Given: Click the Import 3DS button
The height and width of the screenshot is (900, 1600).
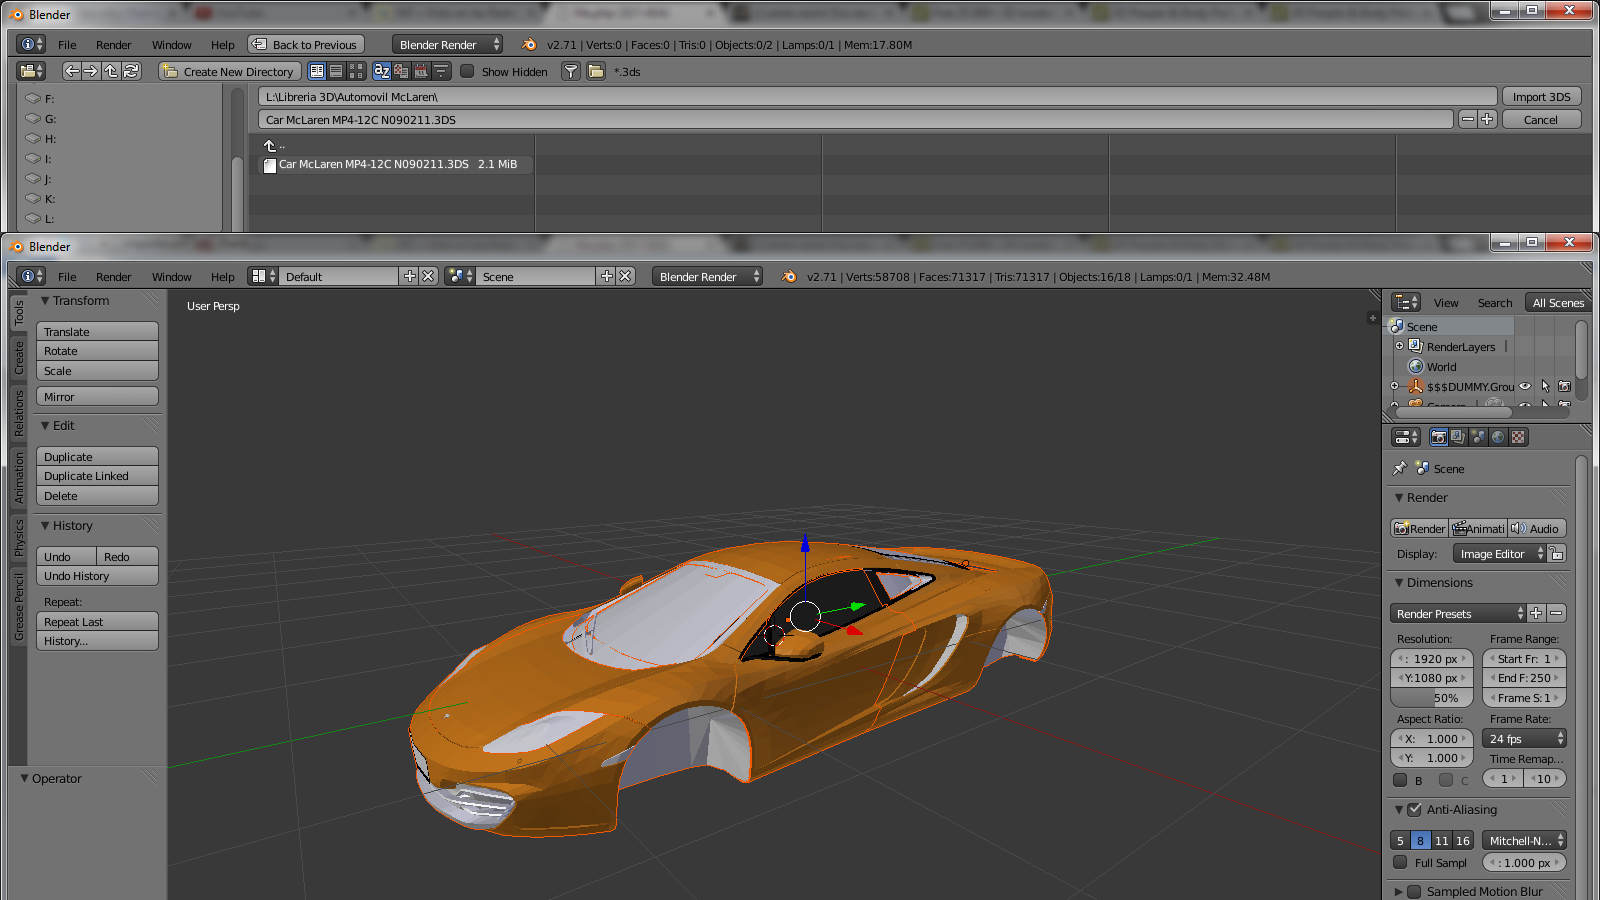Looking at the screenshot, I should point(1540,96).
